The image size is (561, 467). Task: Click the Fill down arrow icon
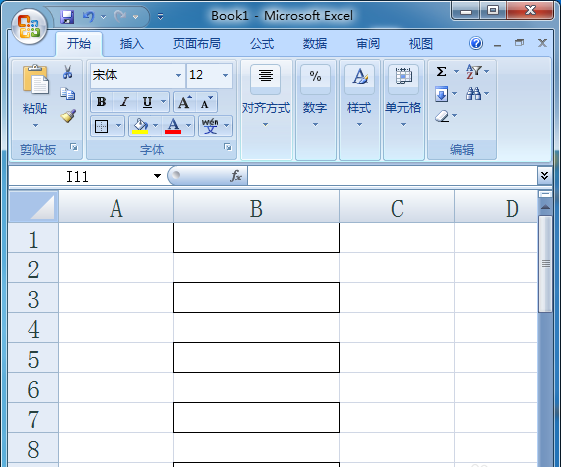442,94
